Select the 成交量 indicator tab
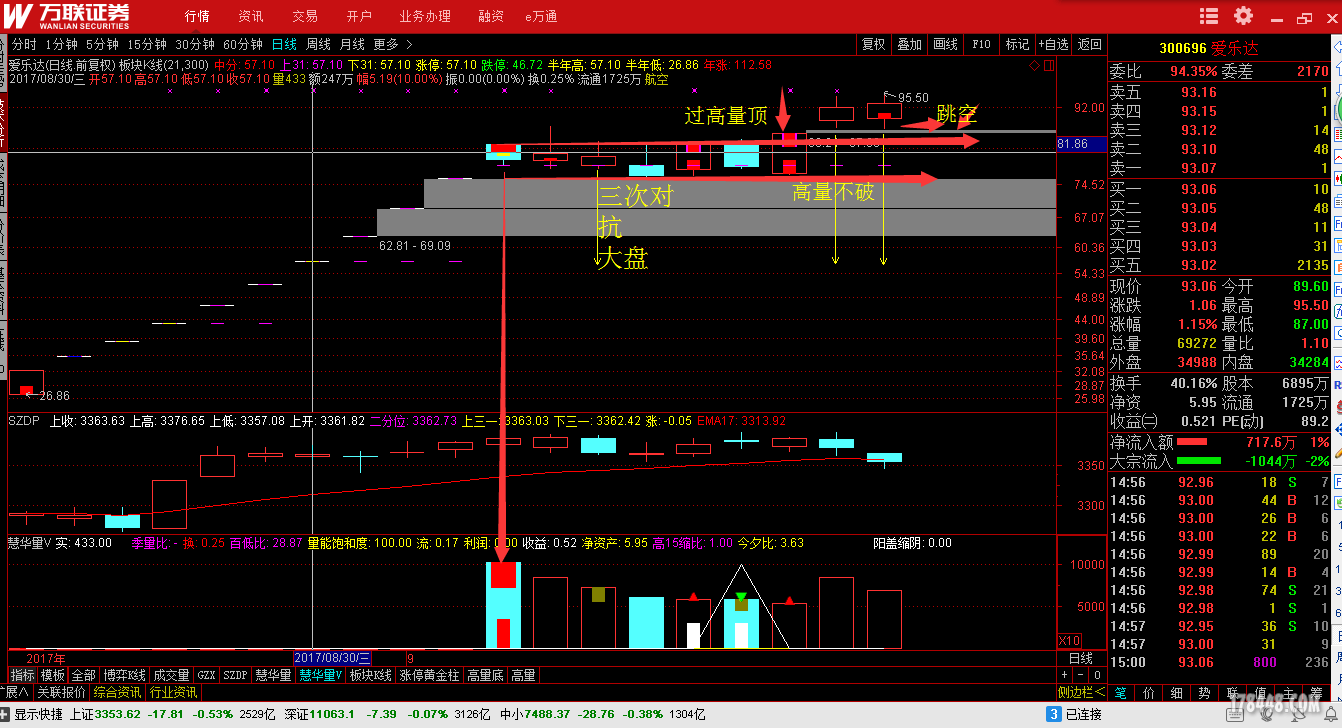Viewport: 1342px width, 728px height. point(171,676)
